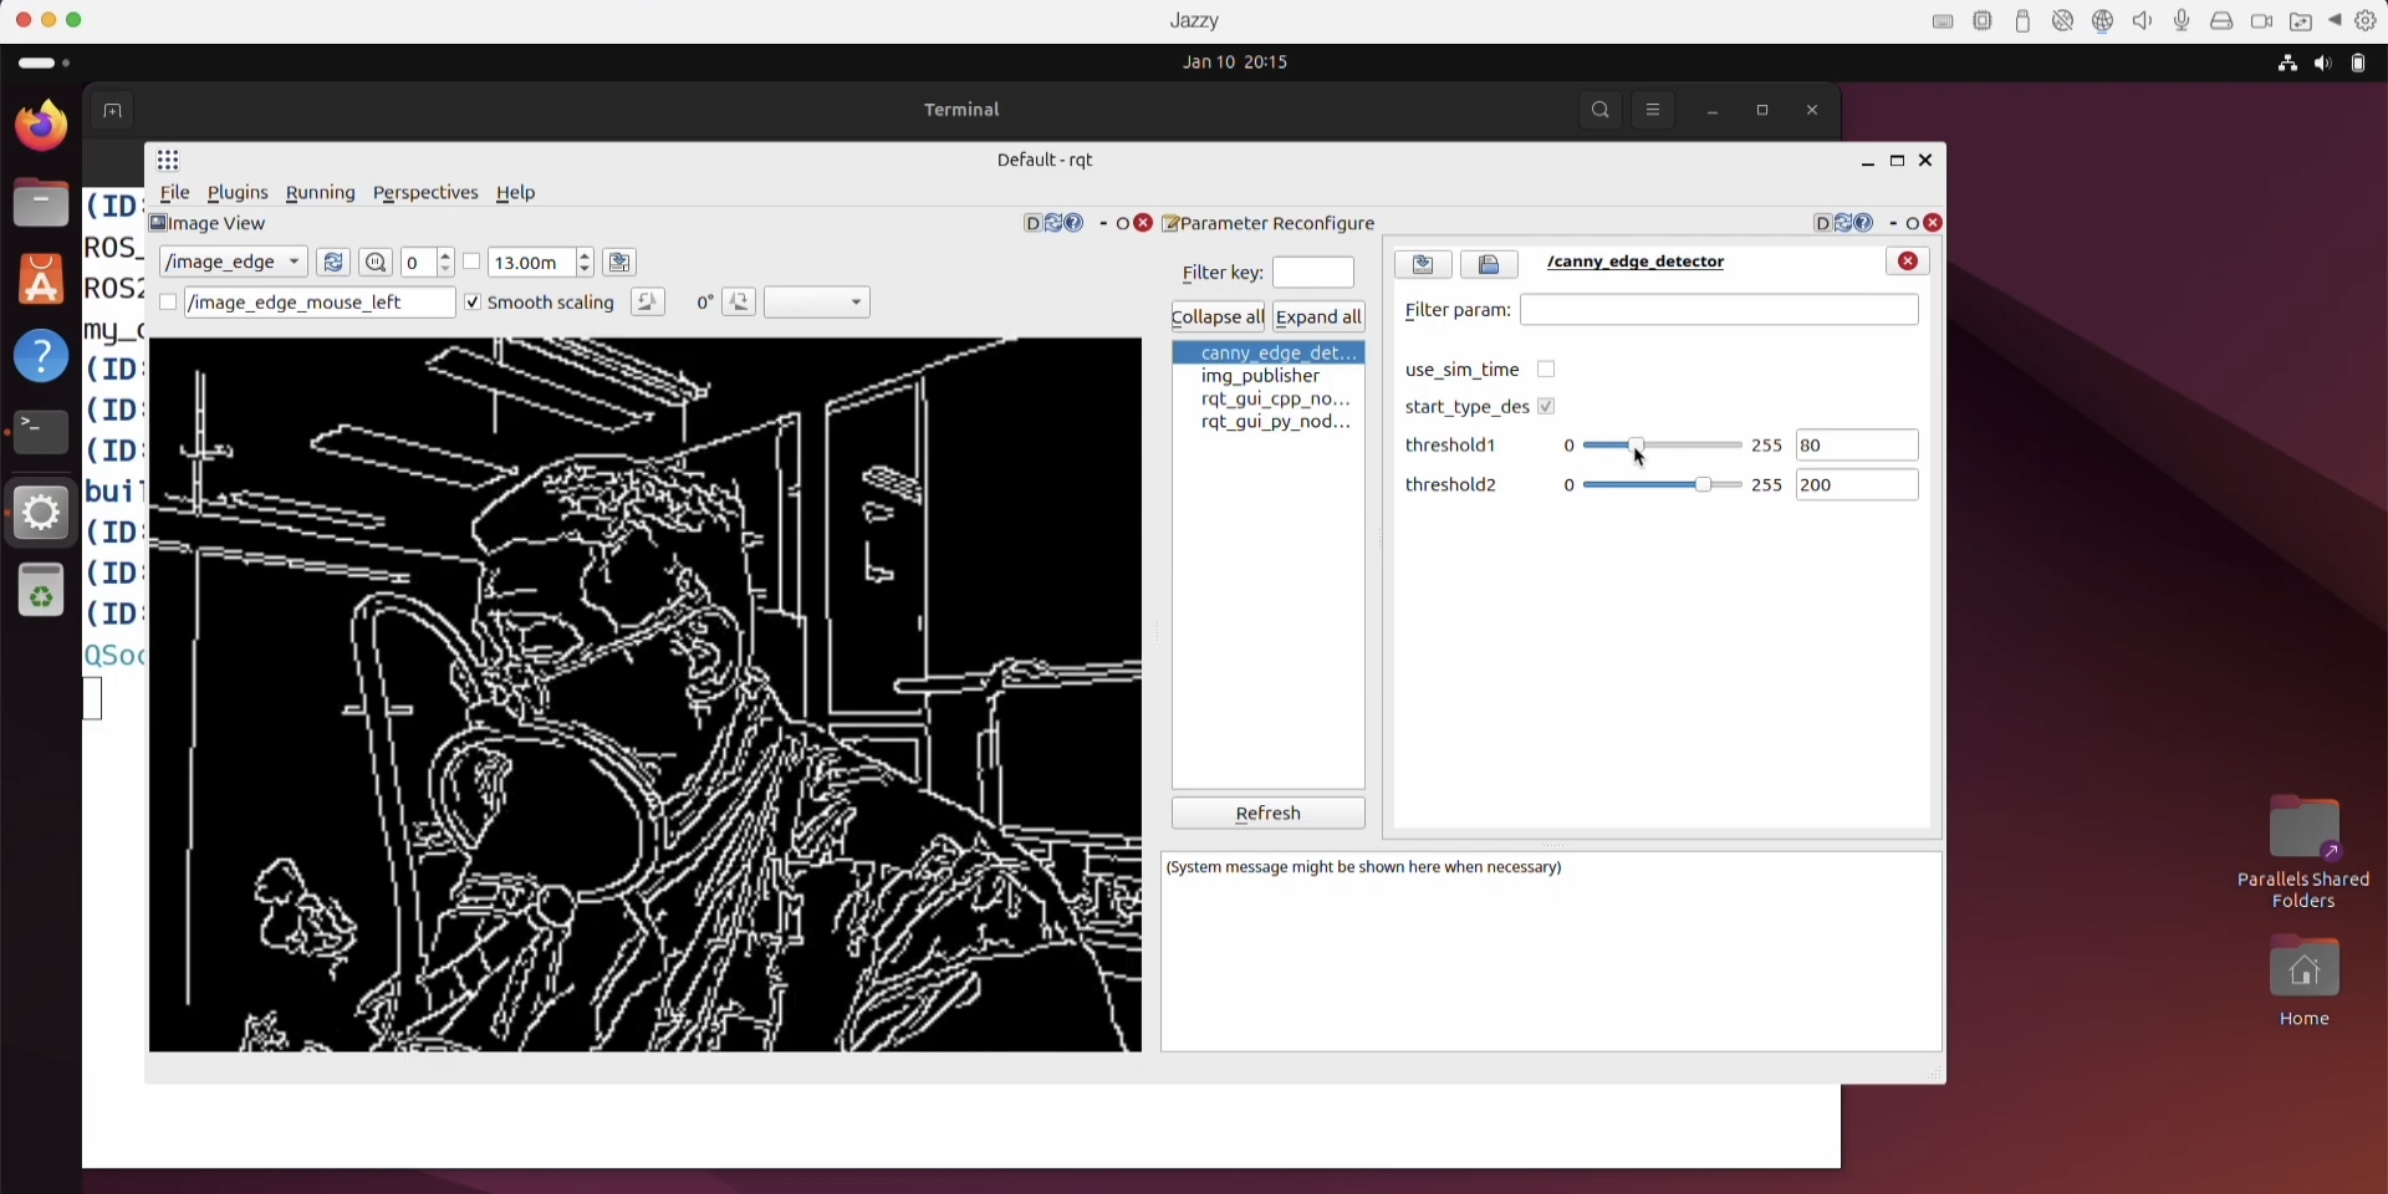Click the Expand all button
The image size is (2388, 1194).
[1318, 317]
